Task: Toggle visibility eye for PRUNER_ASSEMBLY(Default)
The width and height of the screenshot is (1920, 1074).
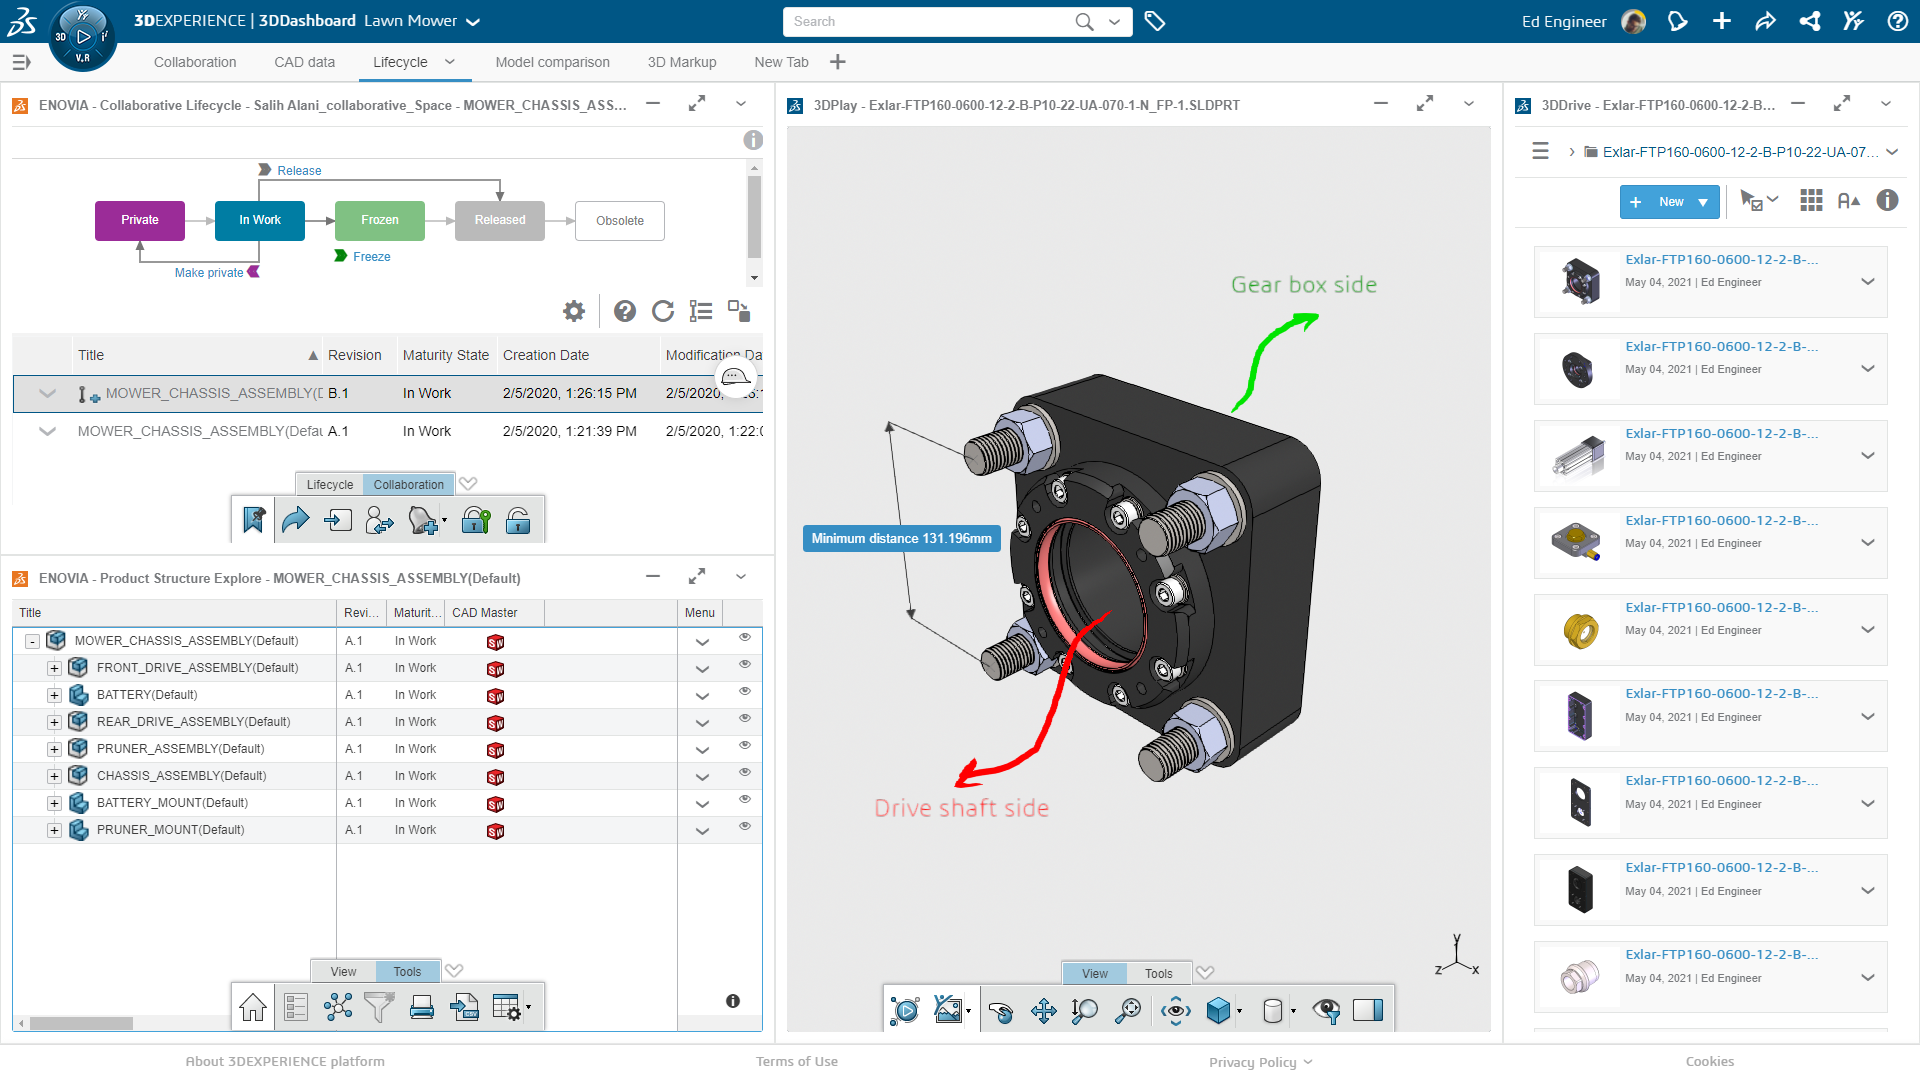Action: [x=744, y=745]
